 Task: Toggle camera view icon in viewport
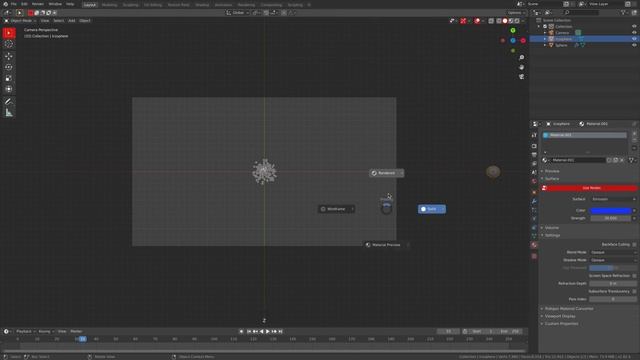click(521, 77)
